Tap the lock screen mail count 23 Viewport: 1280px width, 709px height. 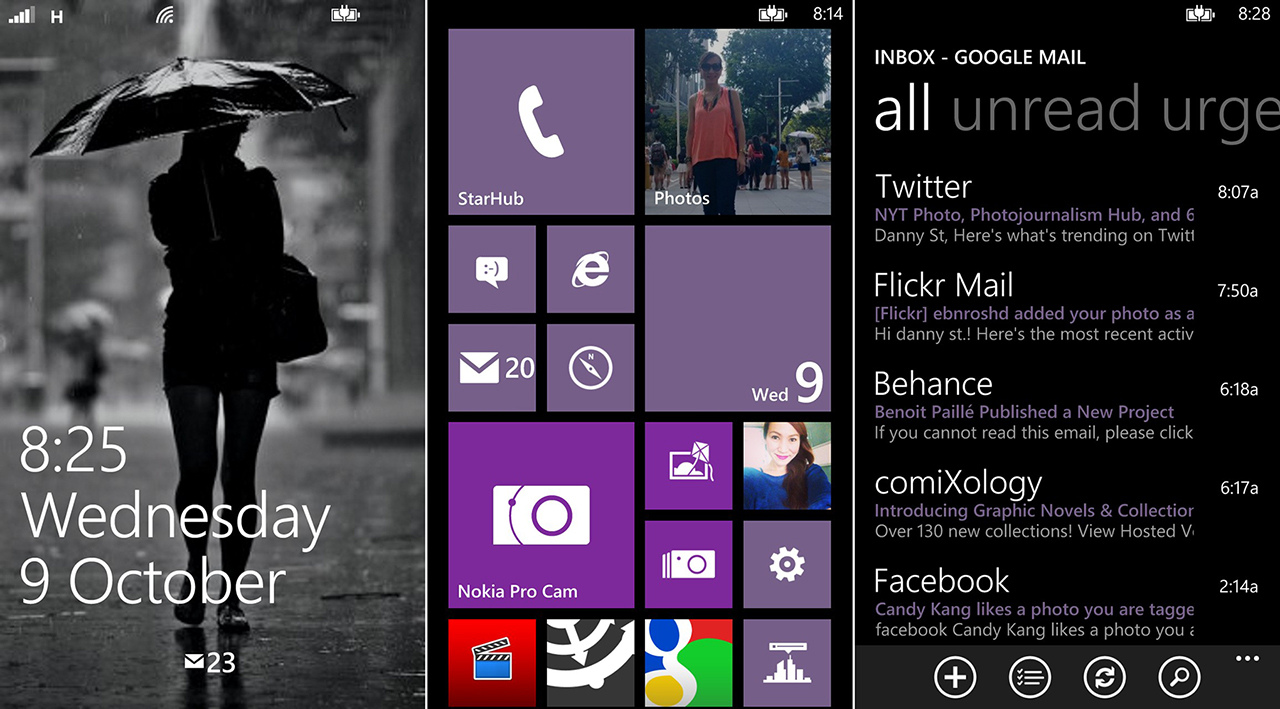(210, 662)
